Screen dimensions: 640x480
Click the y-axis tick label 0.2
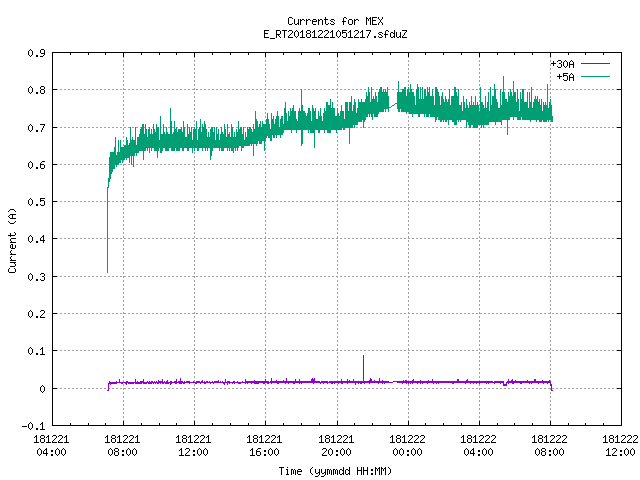[x=36, y=314]
